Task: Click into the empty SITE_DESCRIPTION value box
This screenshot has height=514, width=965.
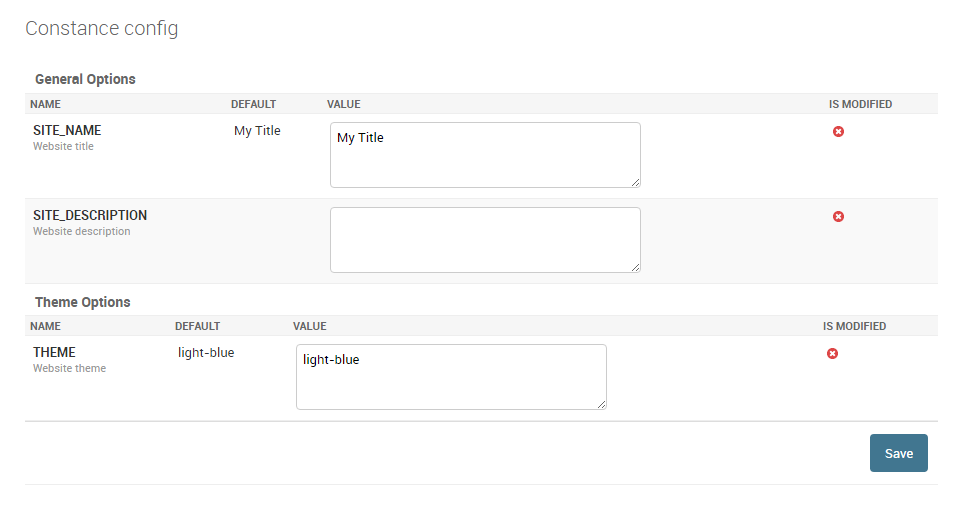Action: point(485,240)
